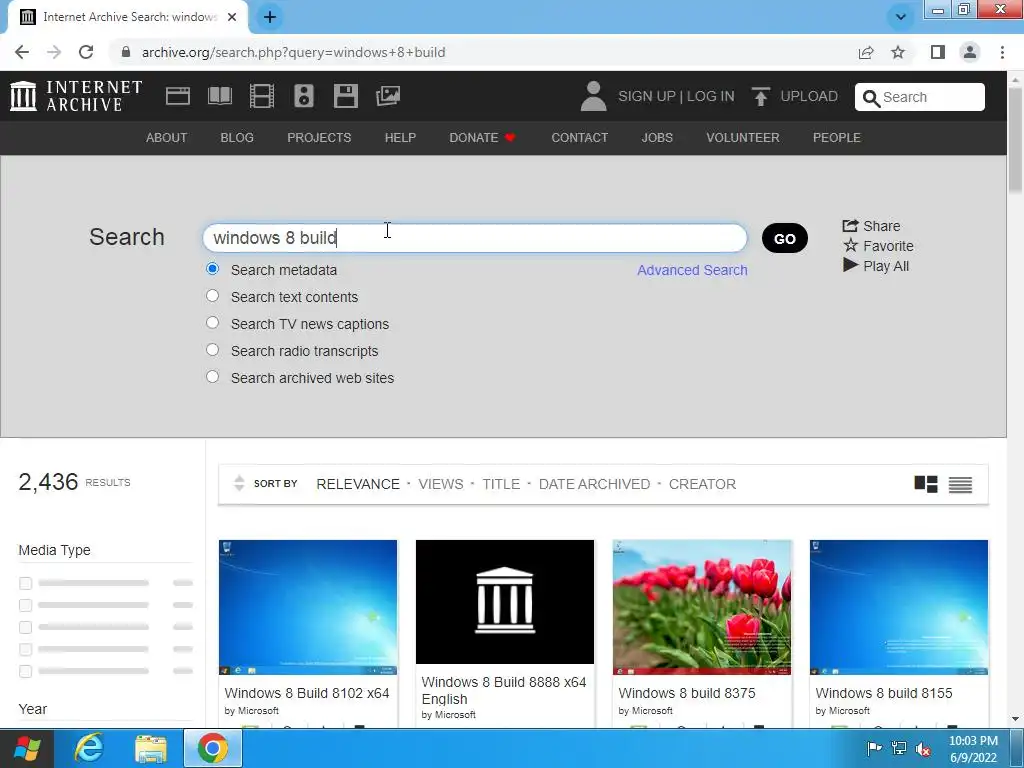Sort results by TITLE
The height and width of the screenshot is (768, 1024).
[x=501, y=484]
